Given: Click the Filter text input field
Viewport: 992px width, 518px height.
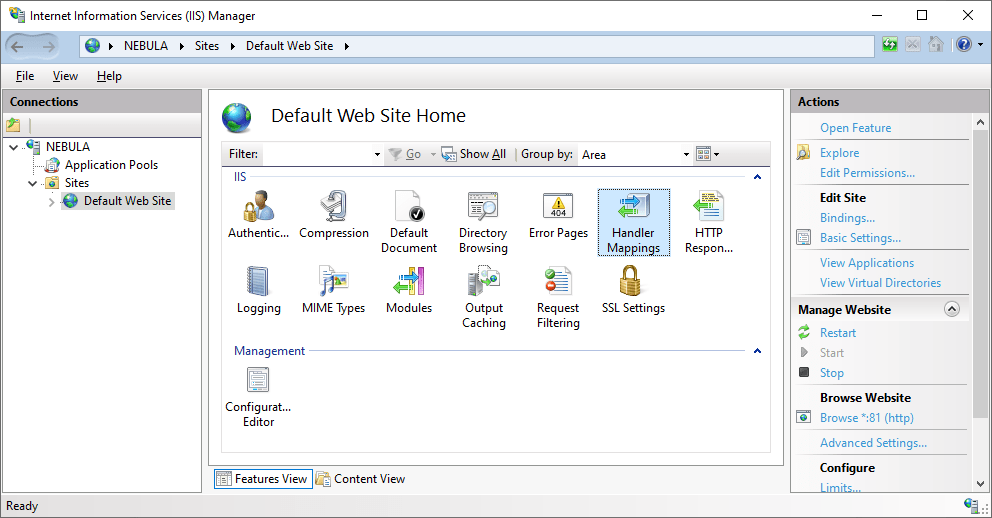Looking at the screenshot, I should coord(316,154).
